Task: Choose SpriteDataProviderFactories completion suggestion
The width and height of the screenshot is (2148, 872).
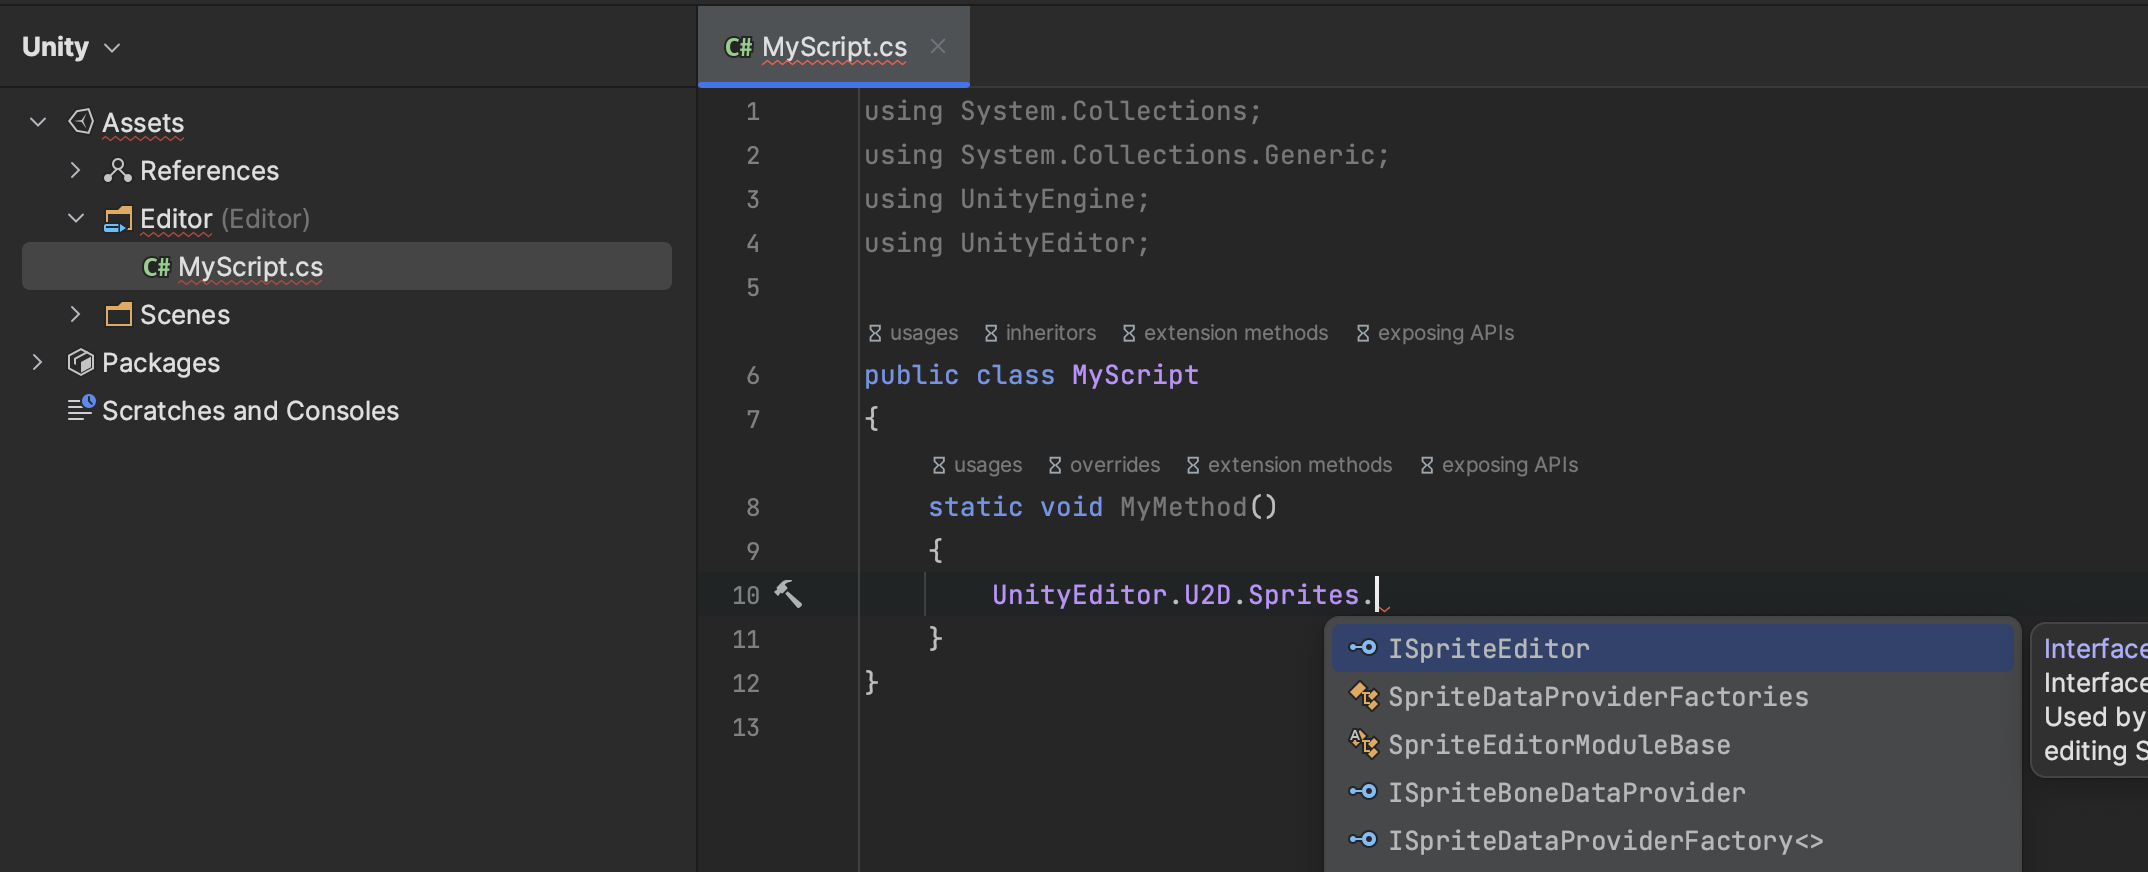Action: (1597, 697)
